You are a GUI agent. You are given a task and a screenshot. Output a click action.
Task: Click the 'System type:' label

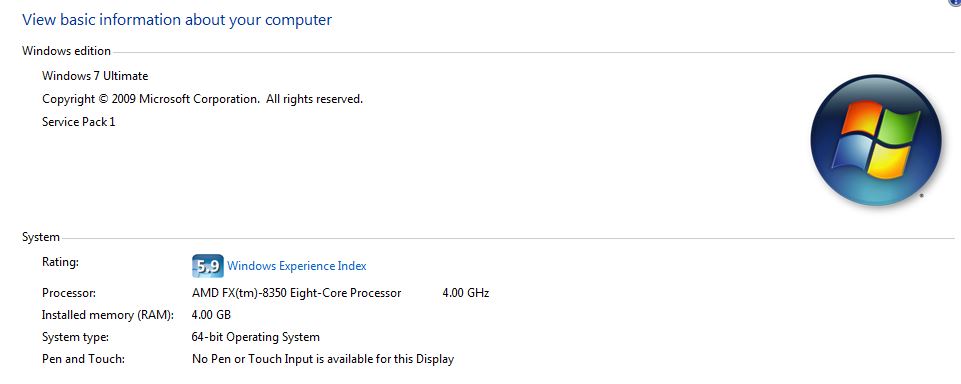click(x=75, y=337)
